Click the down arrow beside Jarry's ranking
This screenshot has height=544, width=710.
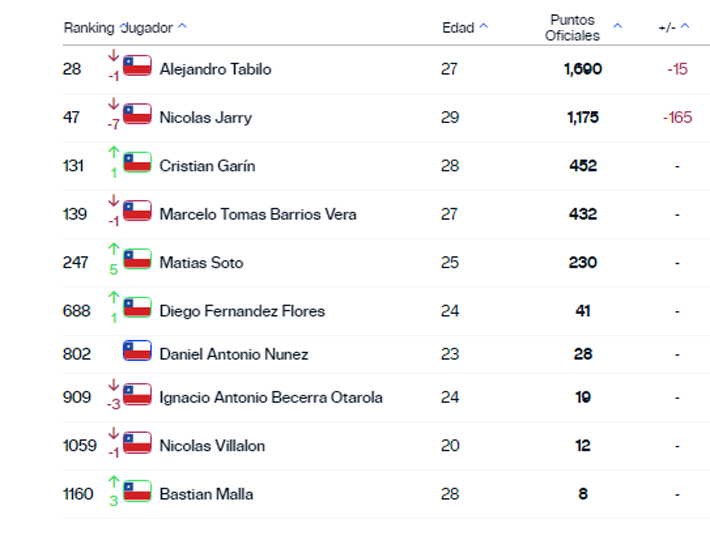click(113, 104)
